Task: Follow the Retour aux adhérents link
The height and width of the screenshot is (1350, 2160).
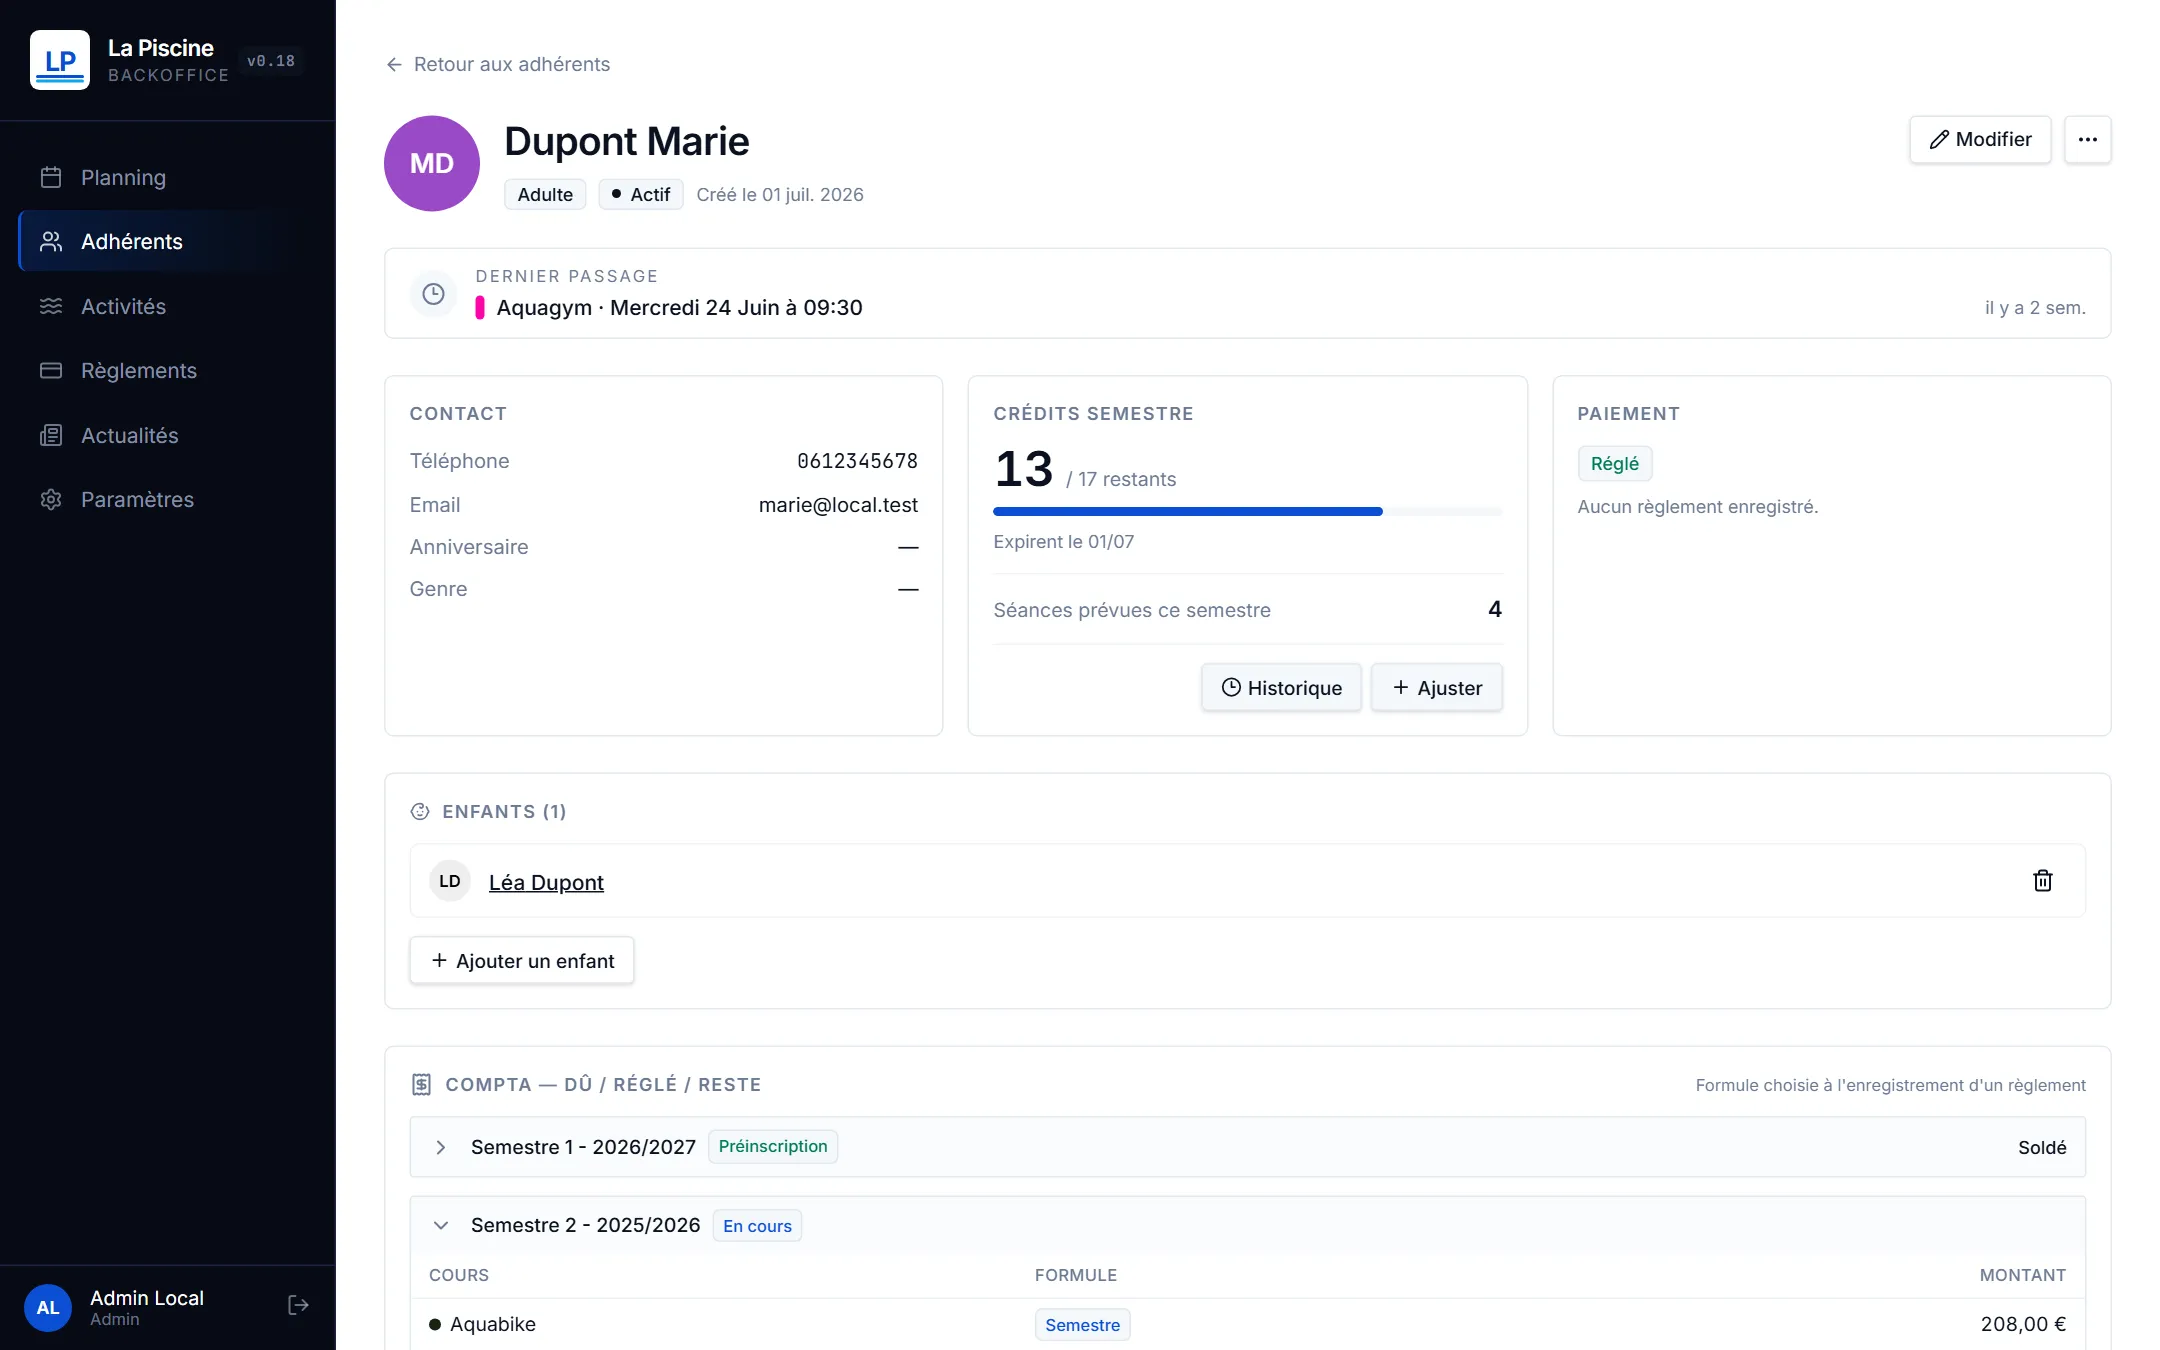Action: 498,64
